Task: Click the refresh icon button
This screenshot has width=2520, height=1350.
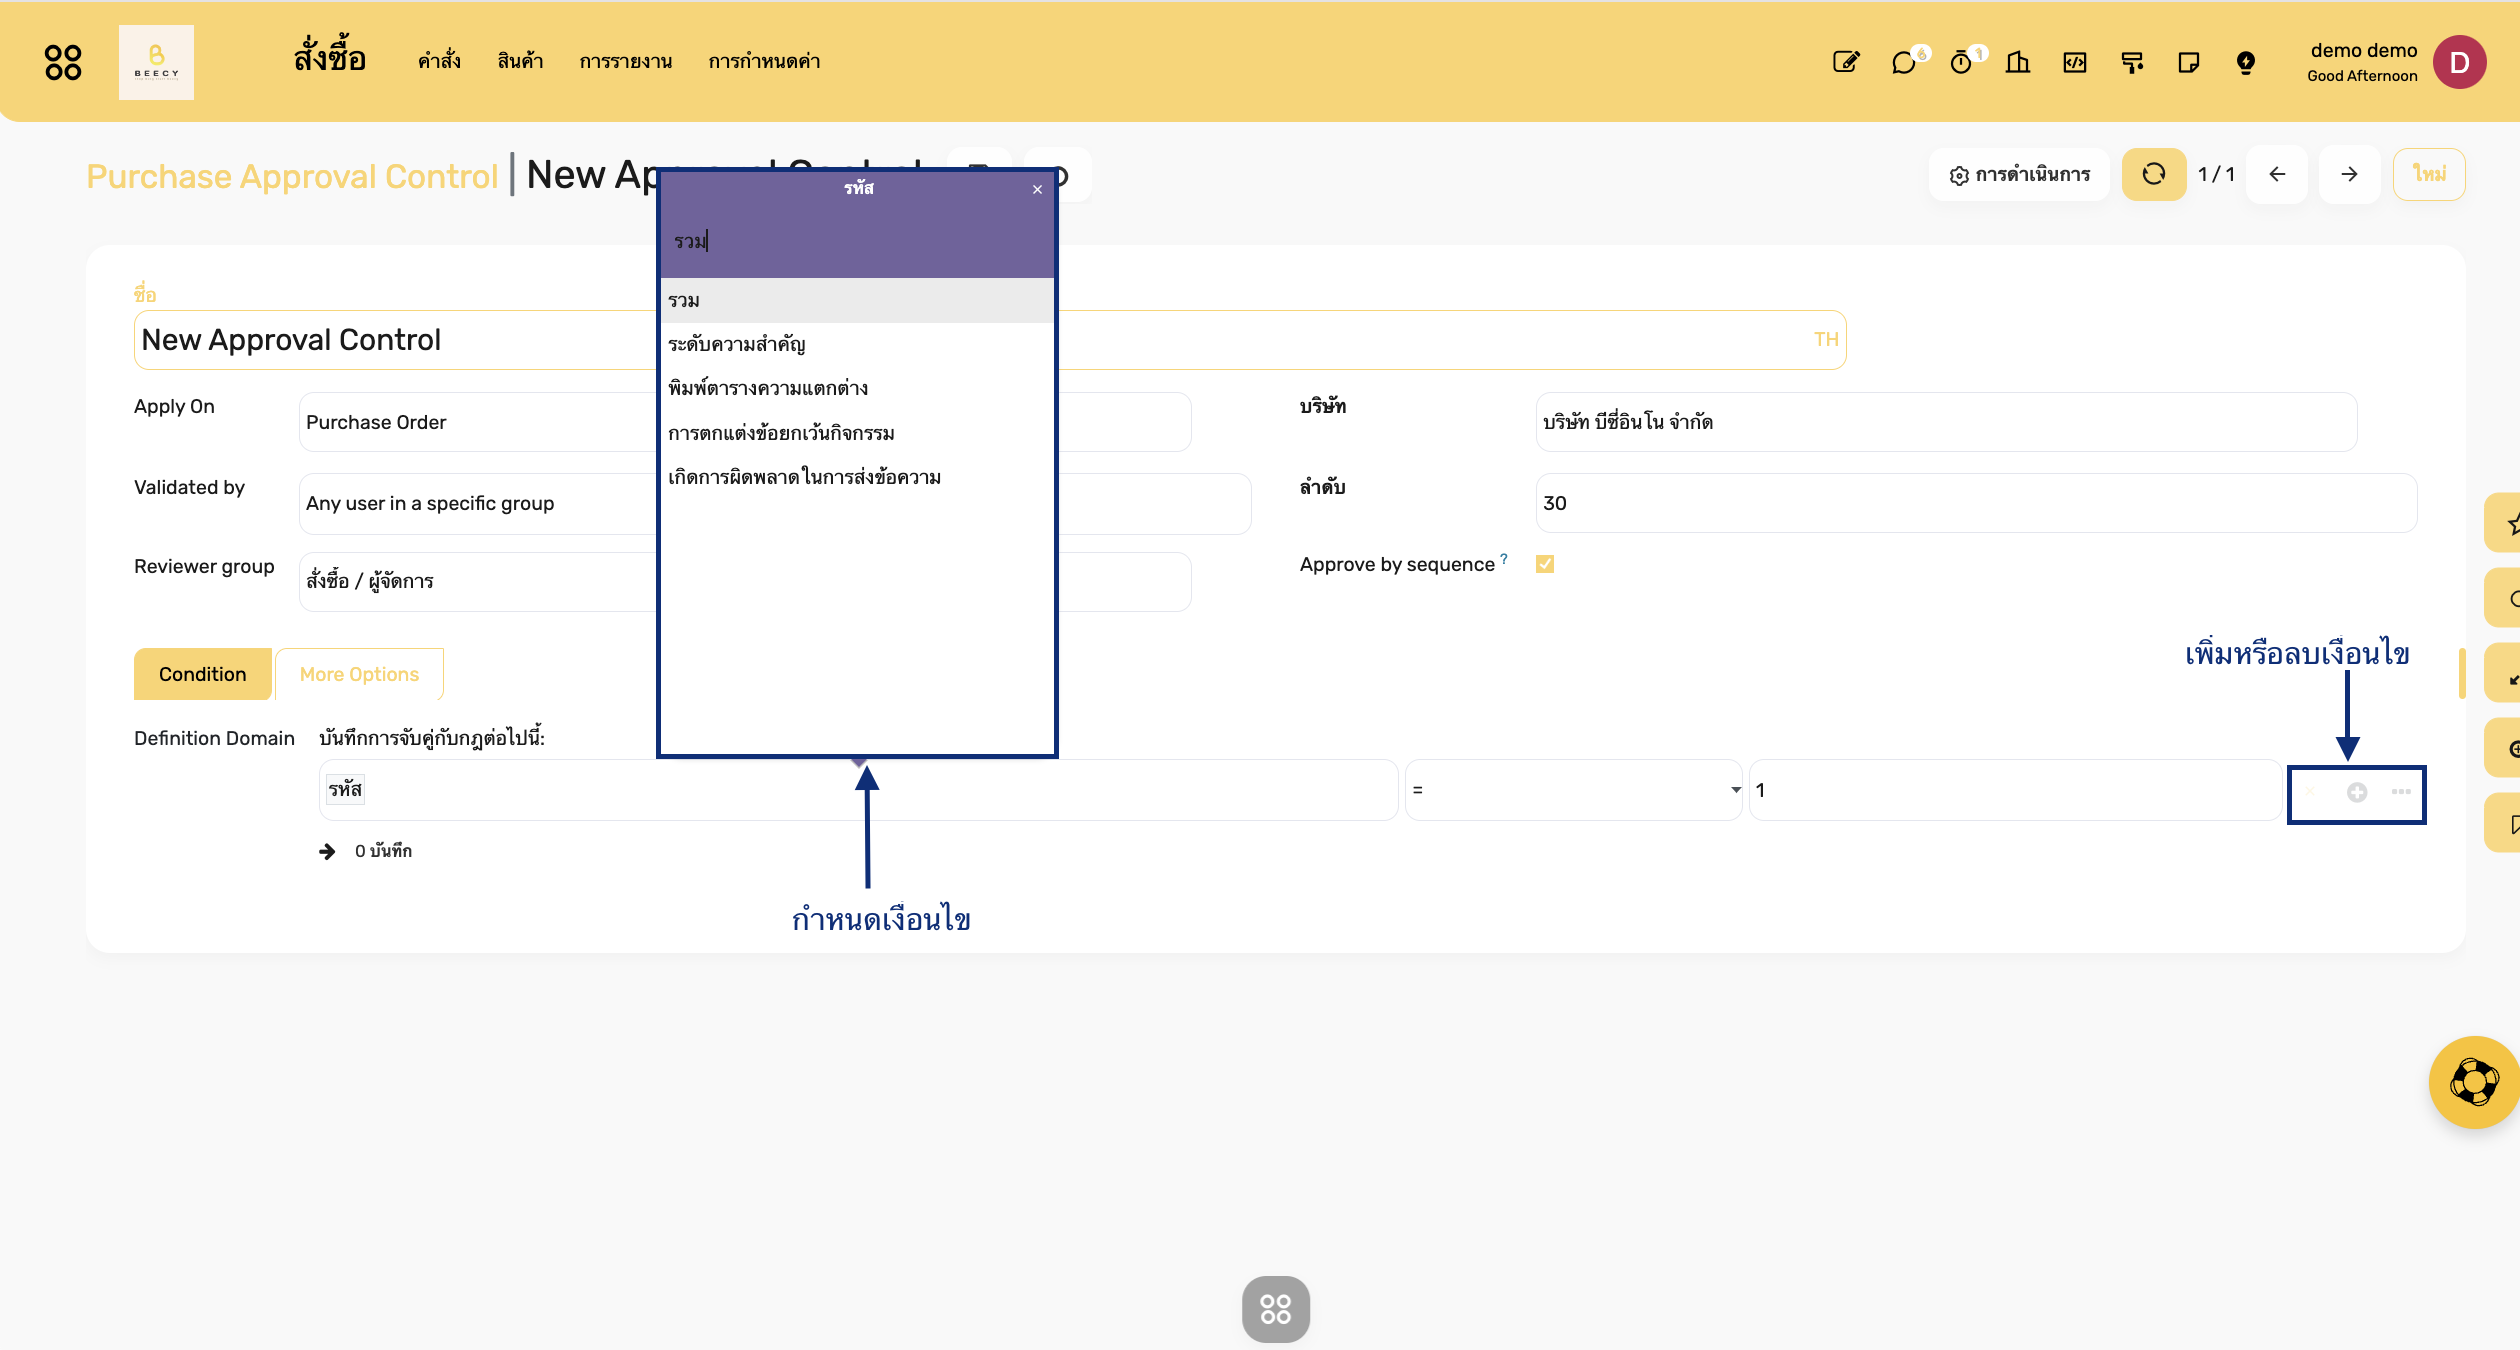Action: 2154,174
